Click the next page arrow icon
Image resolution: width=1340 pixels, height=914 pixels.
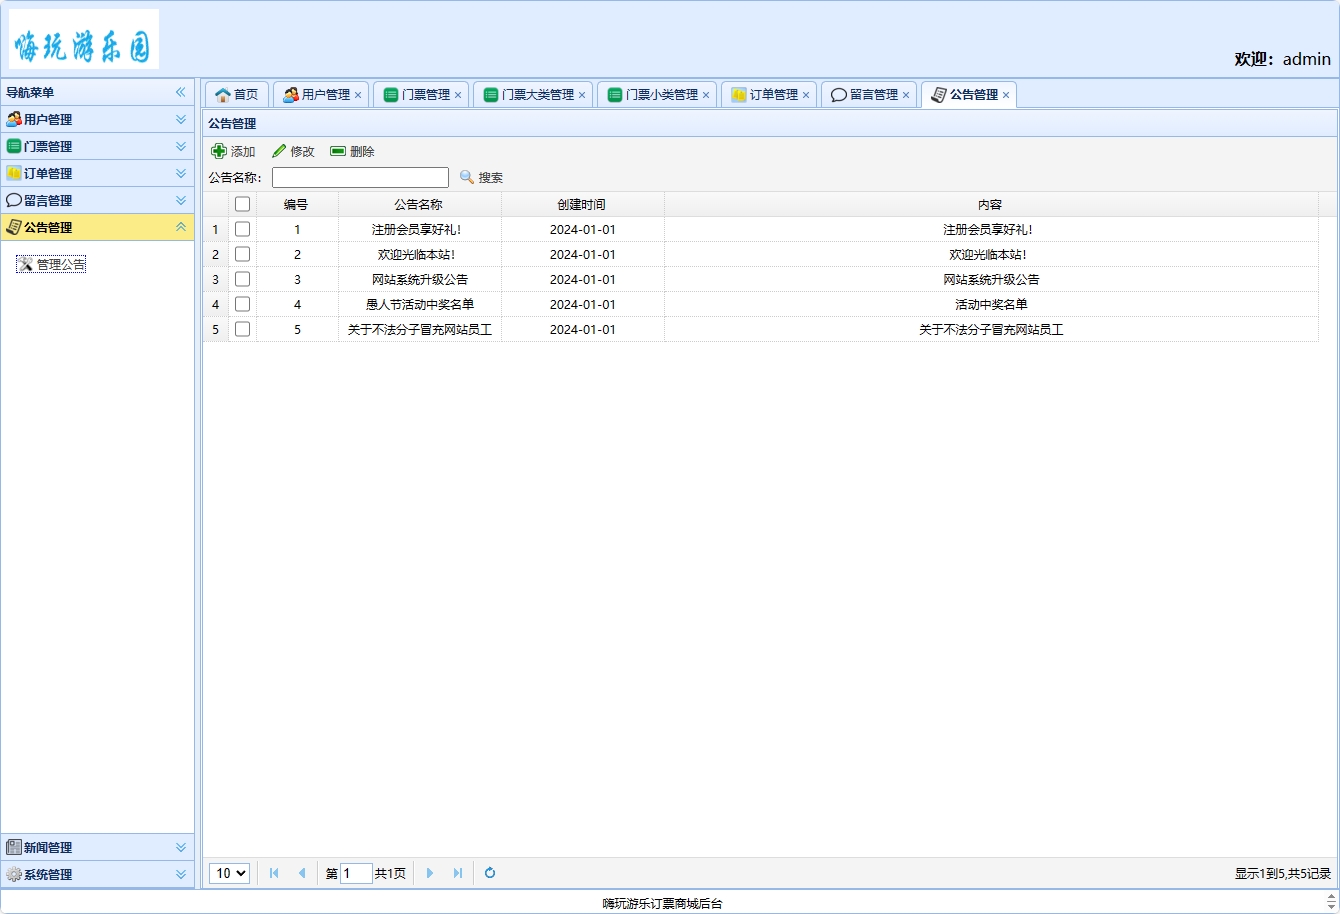[429, 873]
